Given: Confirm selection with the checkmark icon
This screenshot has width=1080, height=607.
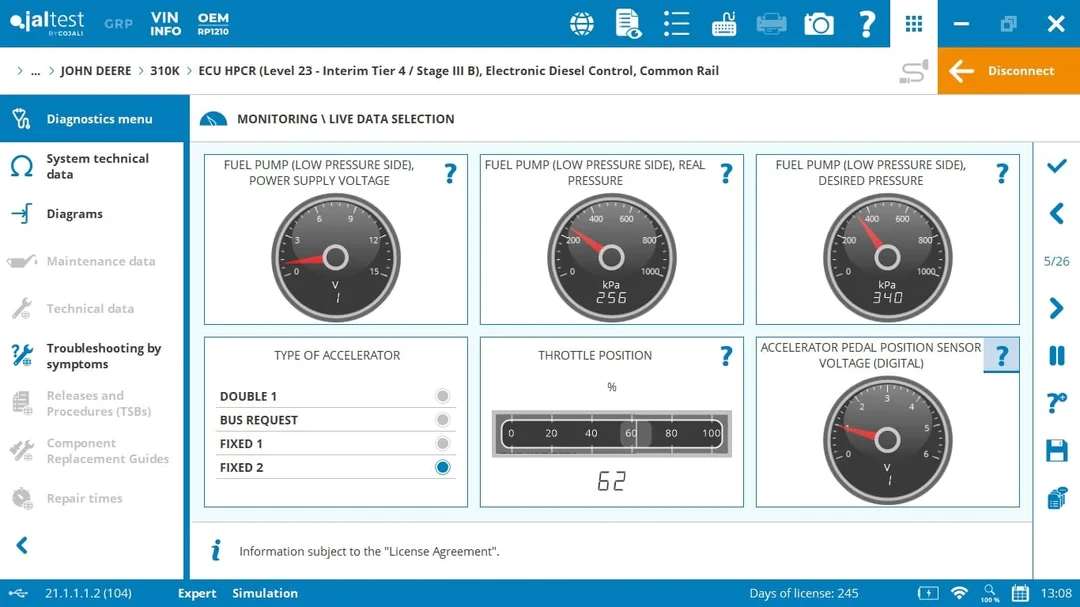Looking at the screenshot, I should click(x=1056, y=166).
